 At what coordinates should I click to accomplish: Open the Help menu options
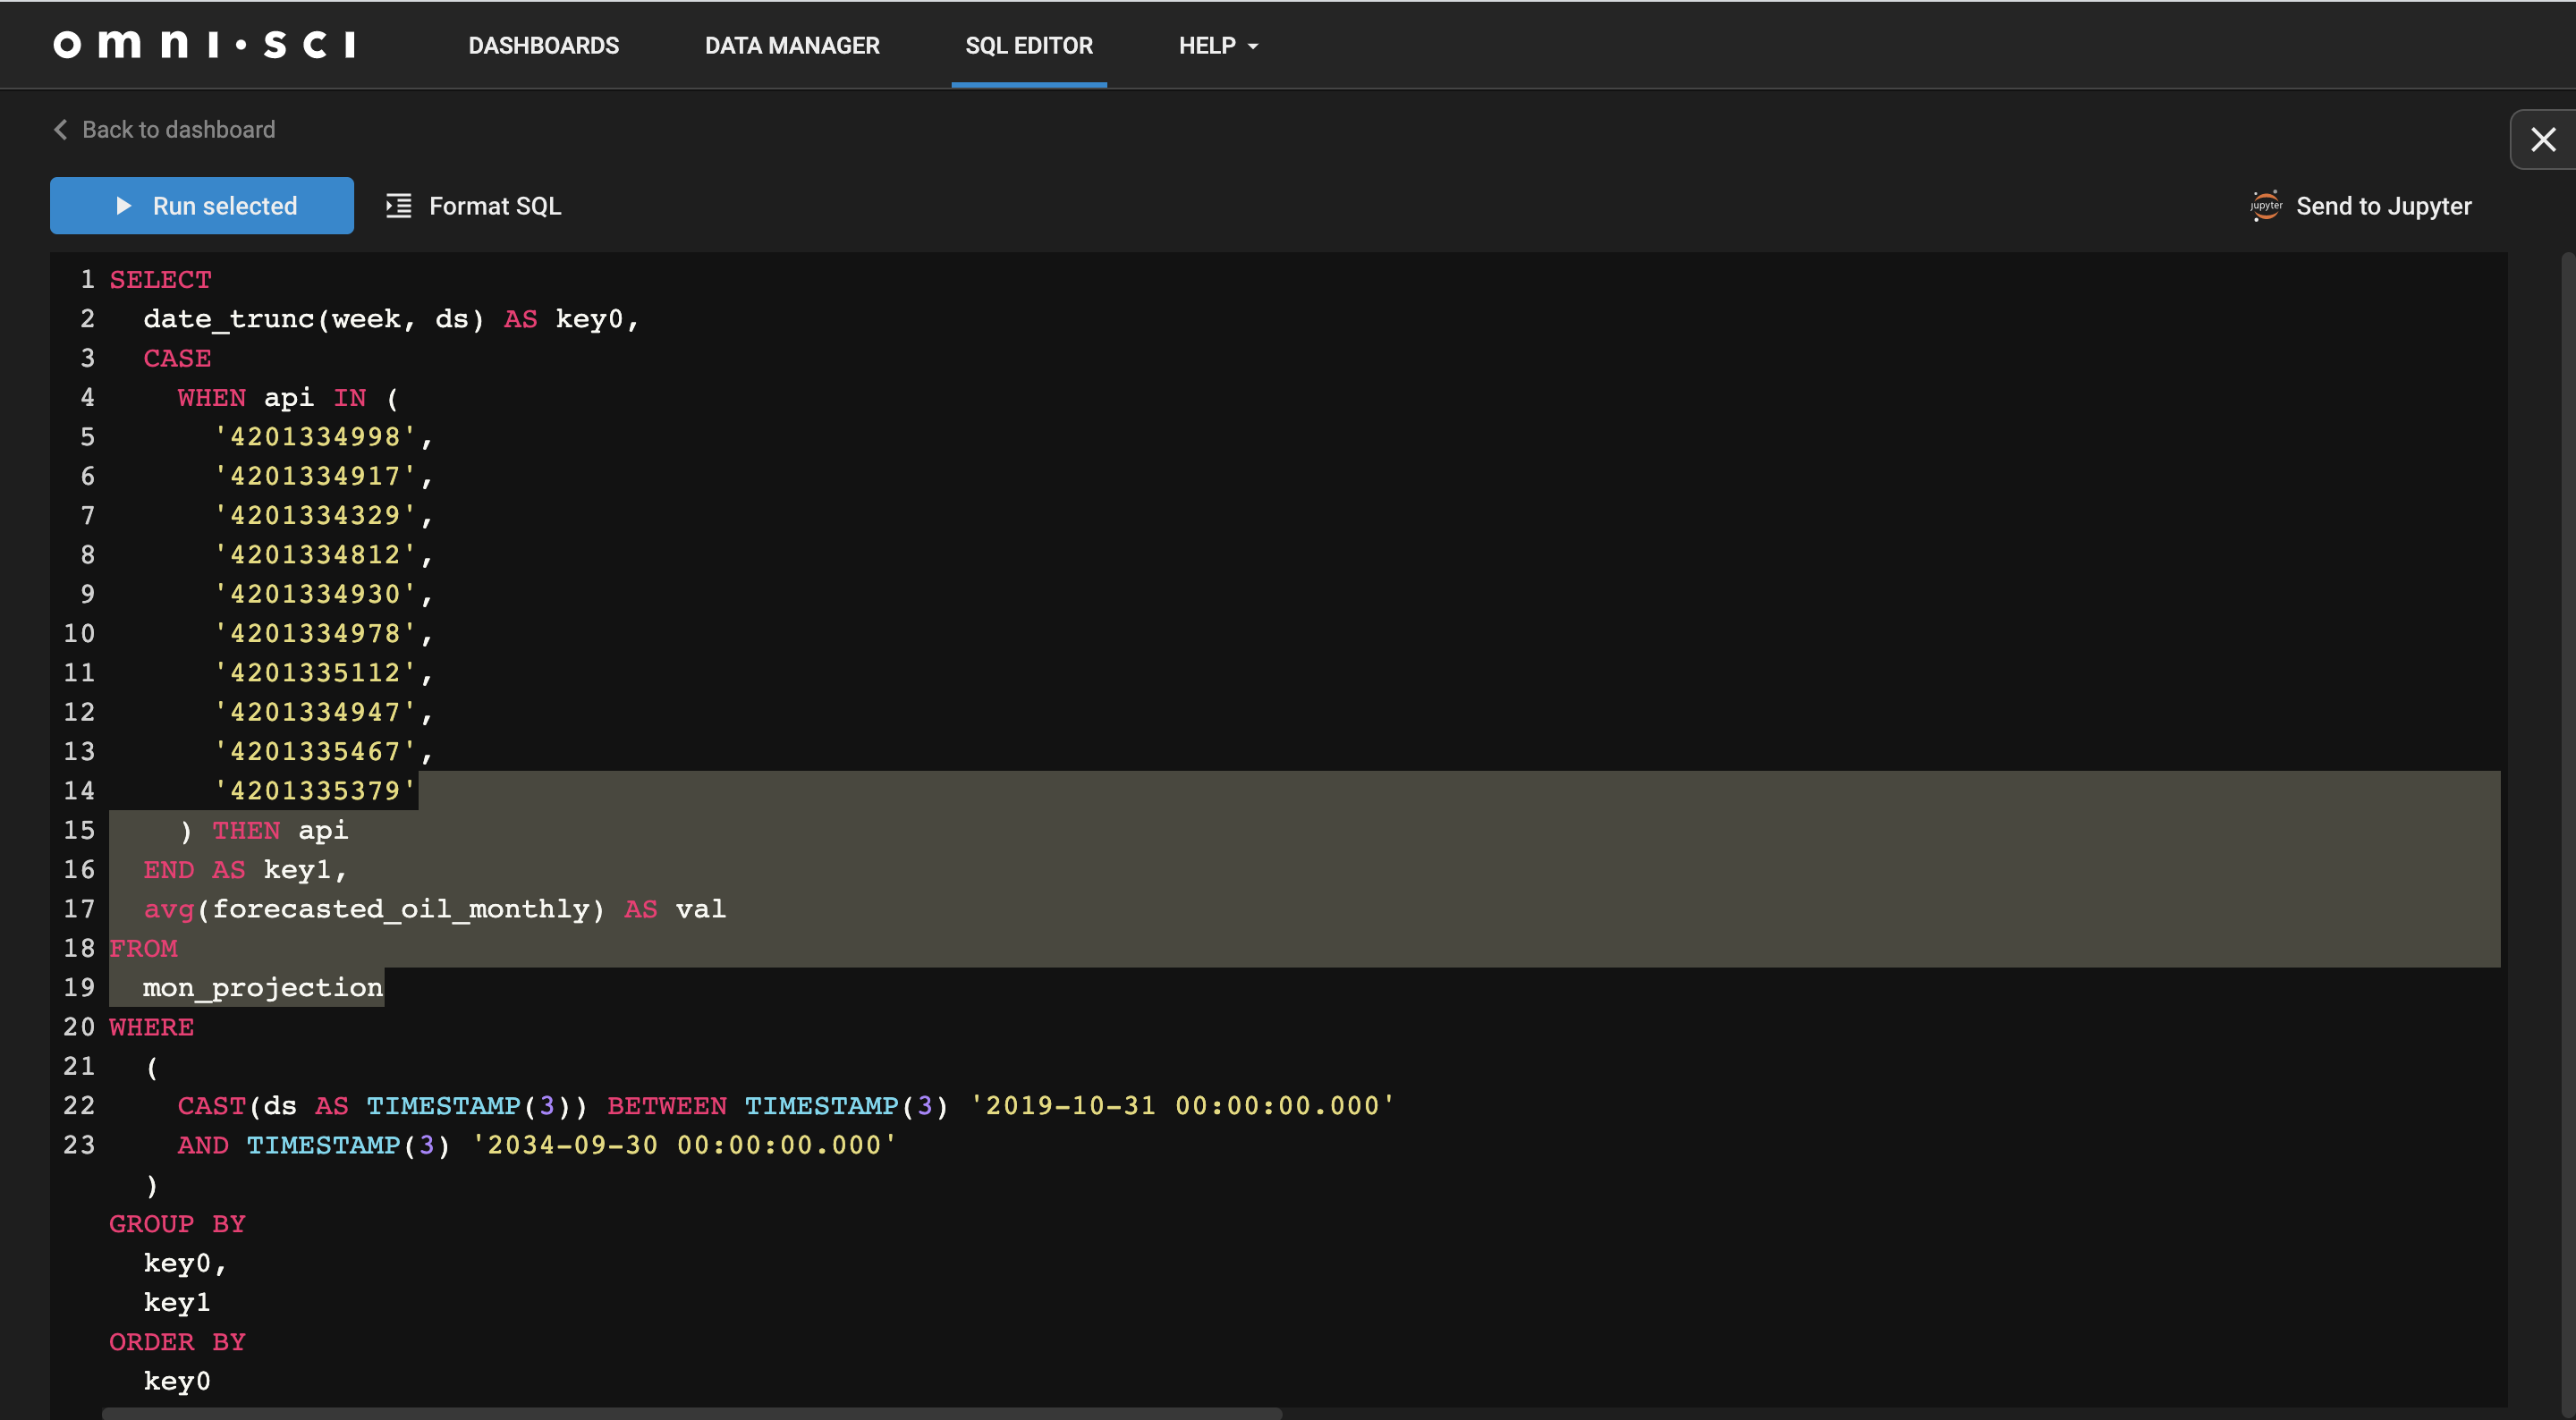(x=1217, y=45)
